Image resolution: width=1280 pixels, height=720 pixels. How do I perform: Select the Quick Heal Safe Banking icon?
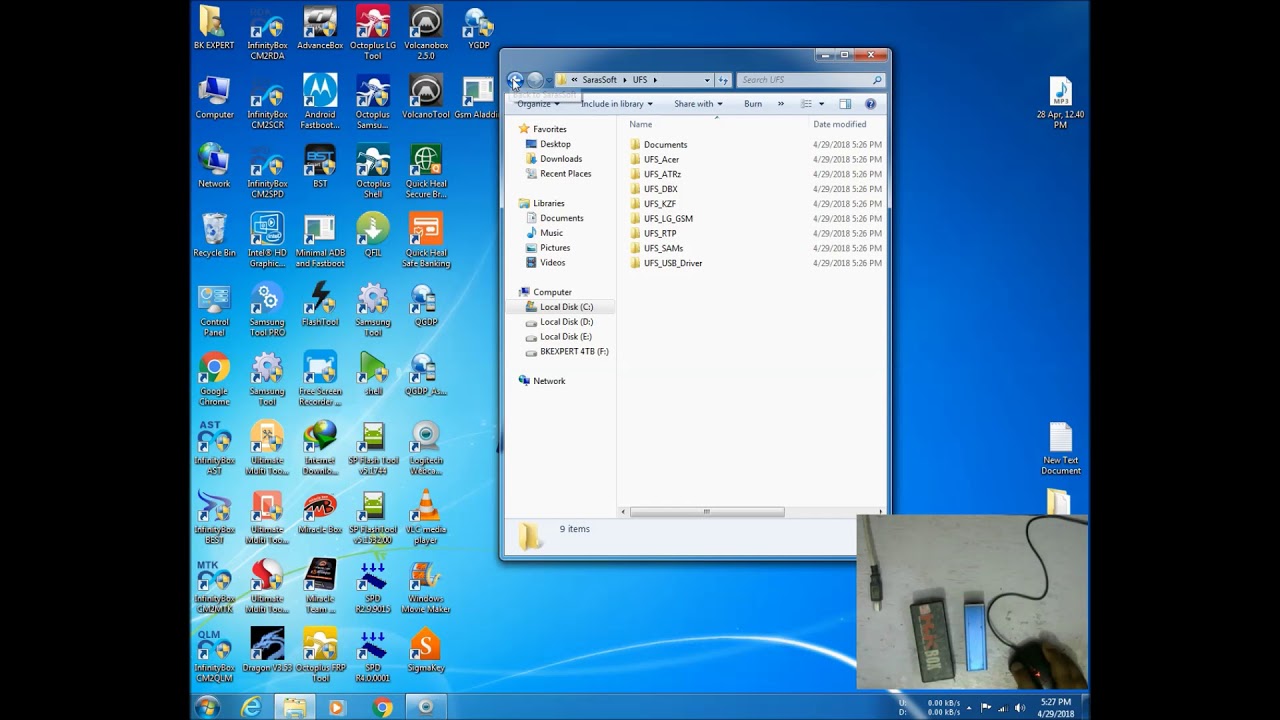click(426, 240)
